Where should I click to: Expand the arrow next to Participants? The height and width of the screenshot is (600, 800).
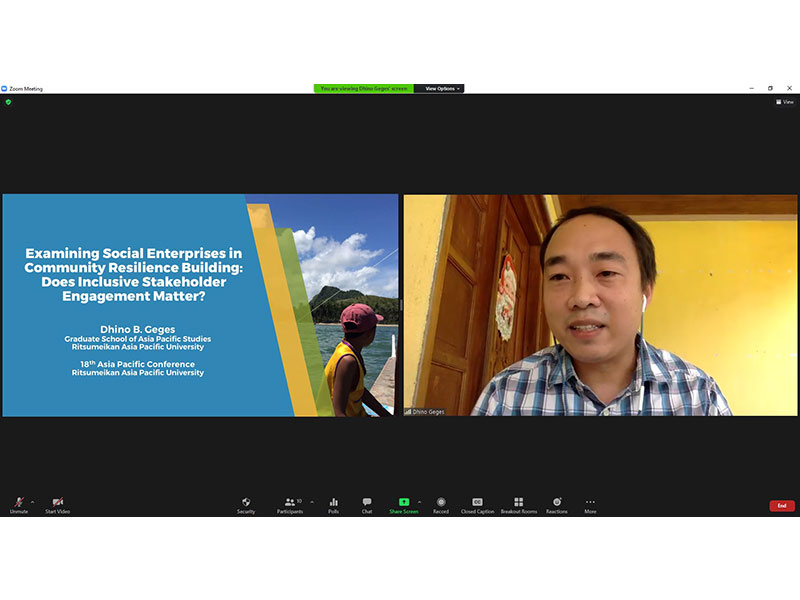312,501
